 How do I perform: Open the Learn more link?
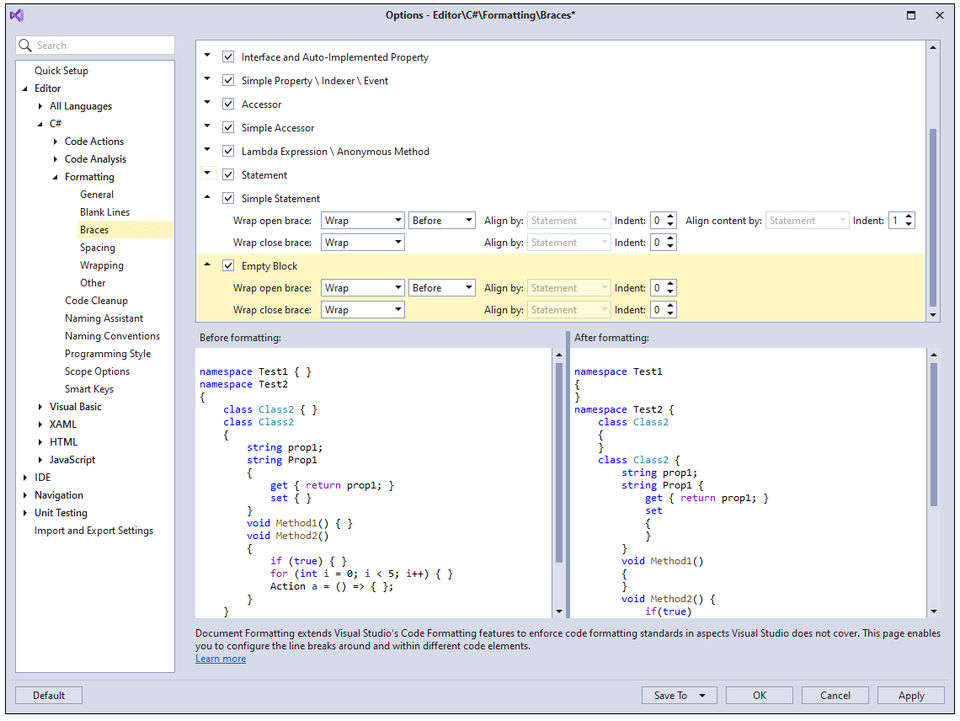pyautogui.click(x=220, y=659)
